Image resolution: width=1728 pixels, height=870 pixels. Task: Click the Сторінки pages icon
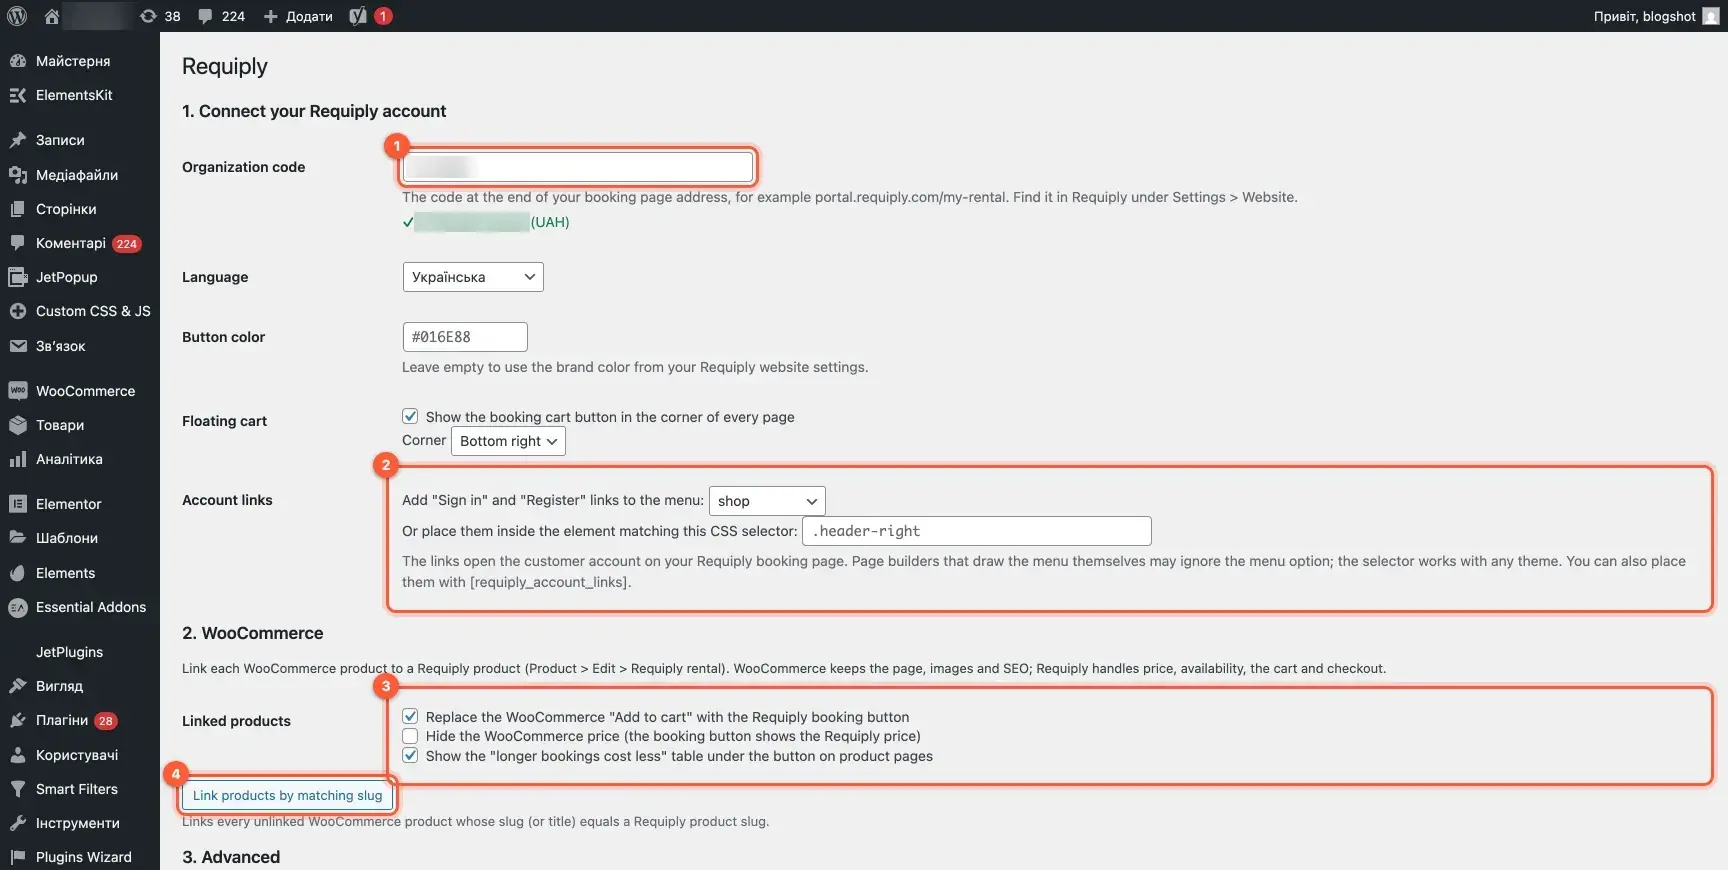point(18,209)
